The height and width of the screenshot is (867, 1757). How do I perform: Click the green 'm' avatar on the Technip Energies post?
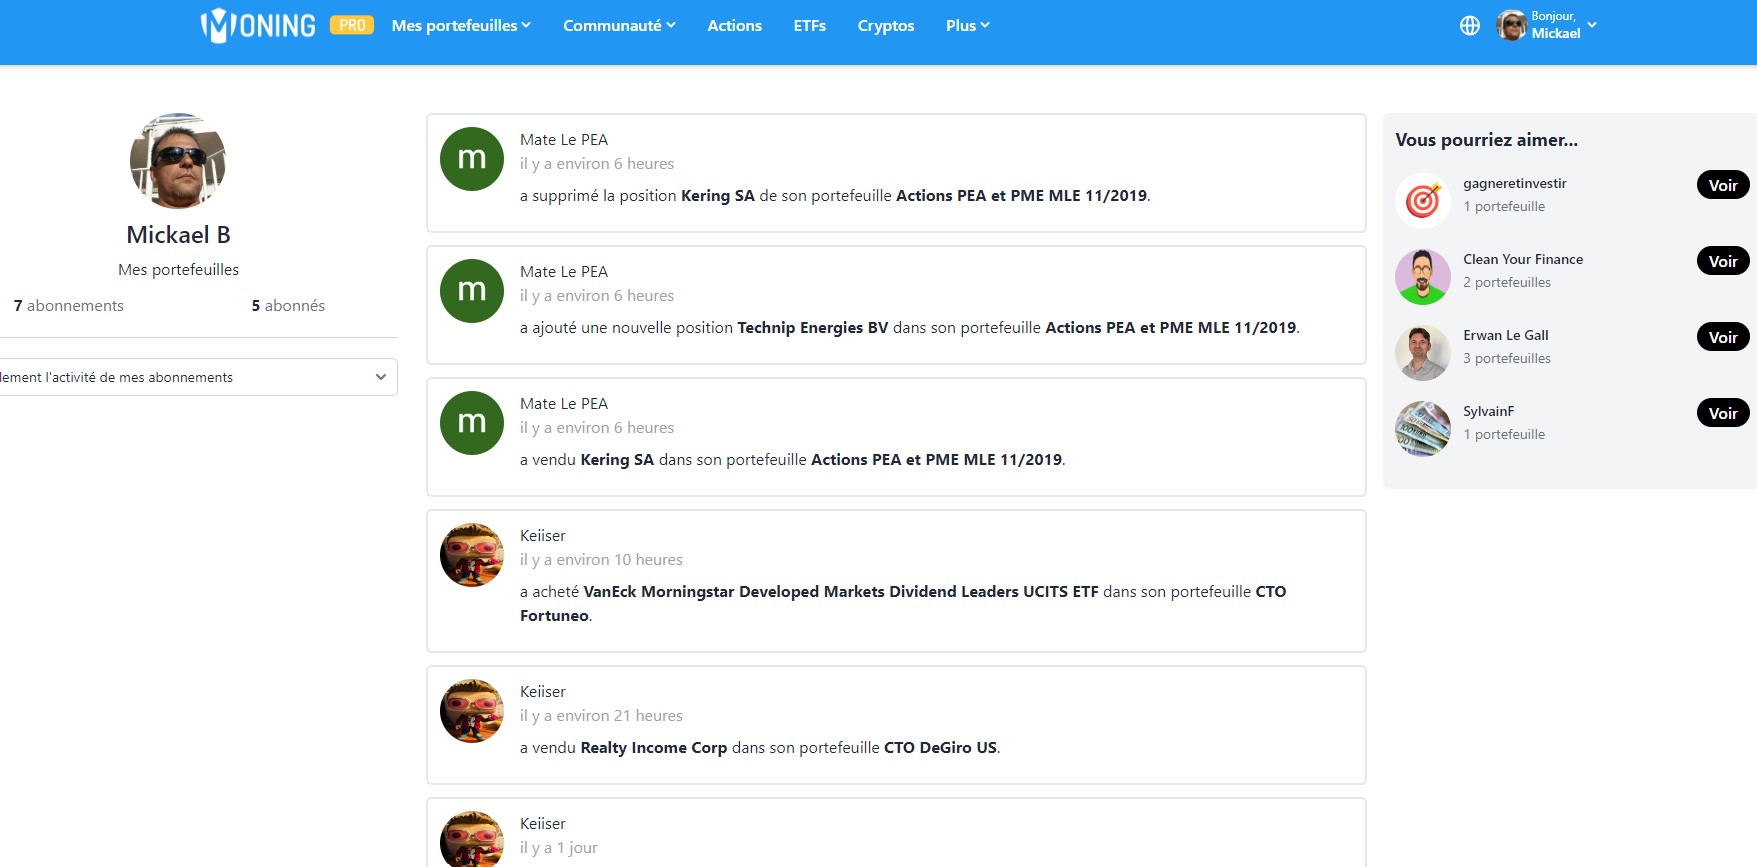point(472,291)
